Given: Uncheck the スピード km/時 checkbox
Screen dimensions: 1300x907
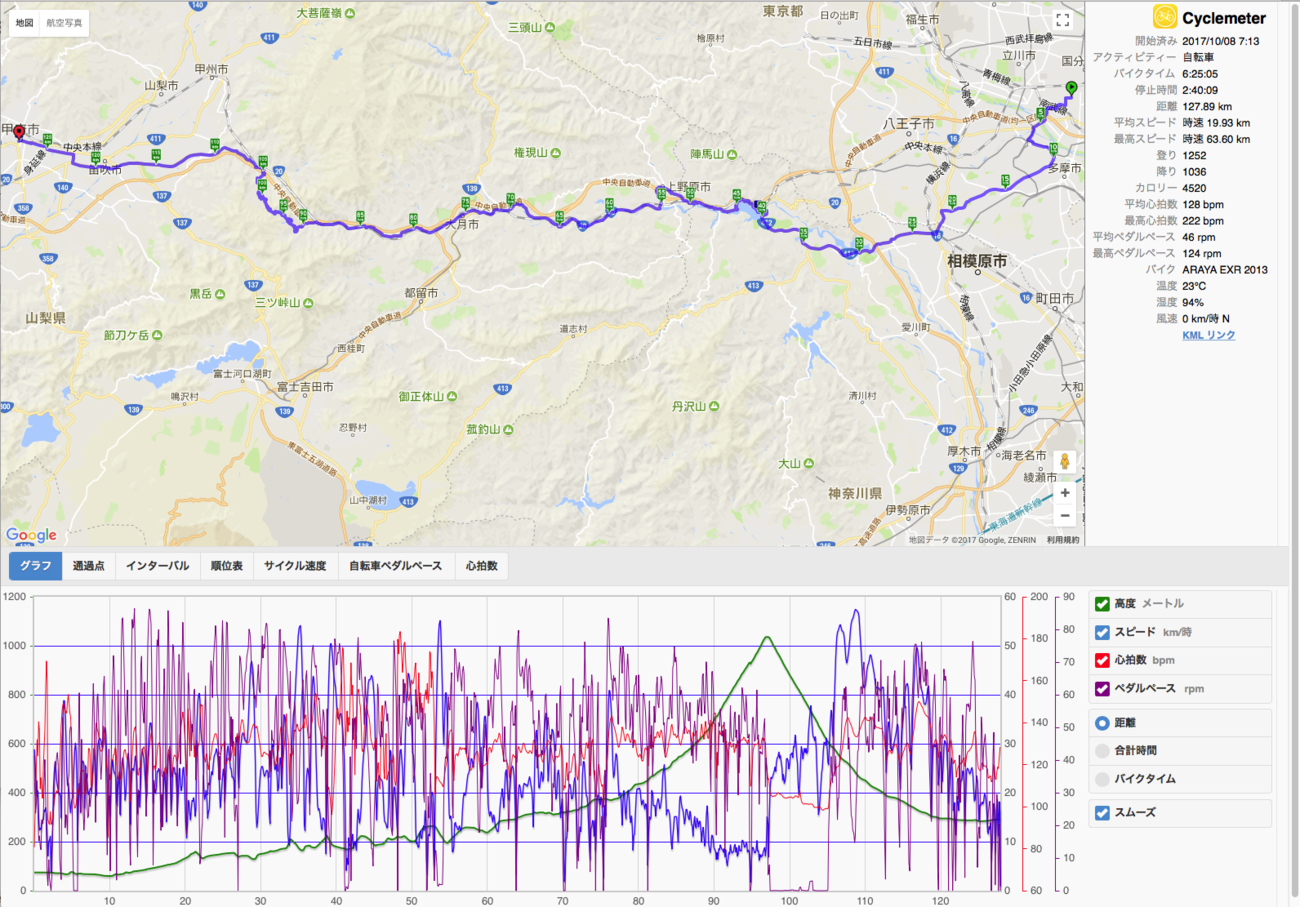Looking at the screenshot, I should (1102, 632).
